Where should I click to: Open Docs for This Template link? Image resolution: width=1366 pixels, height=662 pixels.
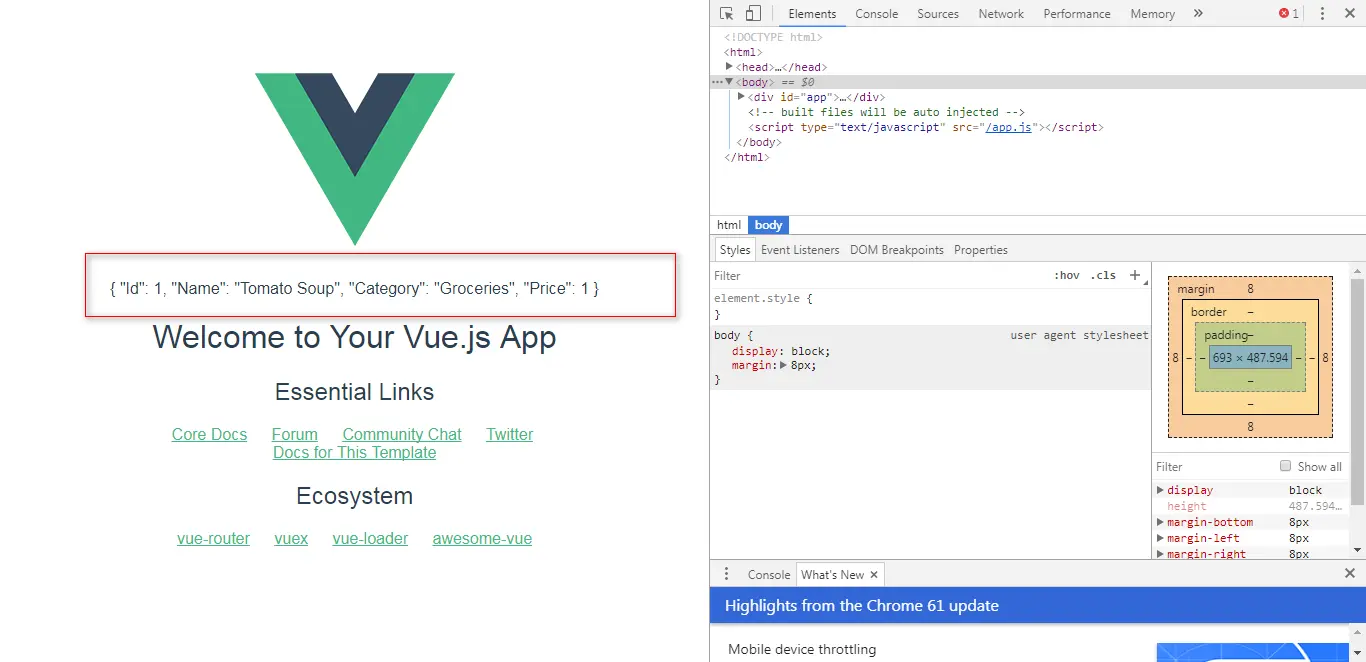(x=355, y=452)
